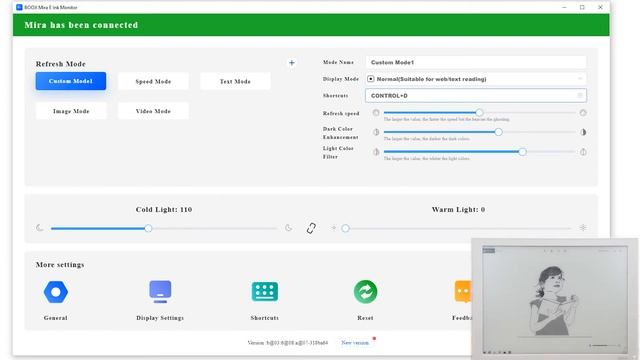Click the BOOX Mira app icon in title bar
This screenshot has height=360, width=640.
tap(19, 7)
